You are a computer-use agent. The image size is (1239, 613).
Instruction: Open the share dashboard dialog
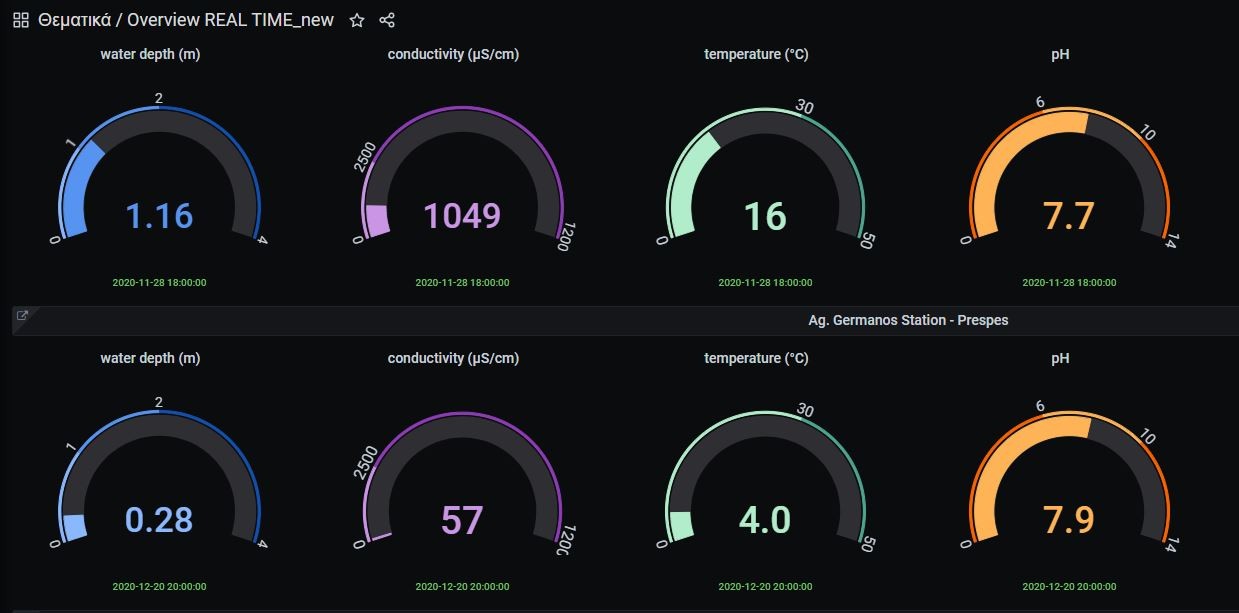pyautogui.click(x=386, y=20)
